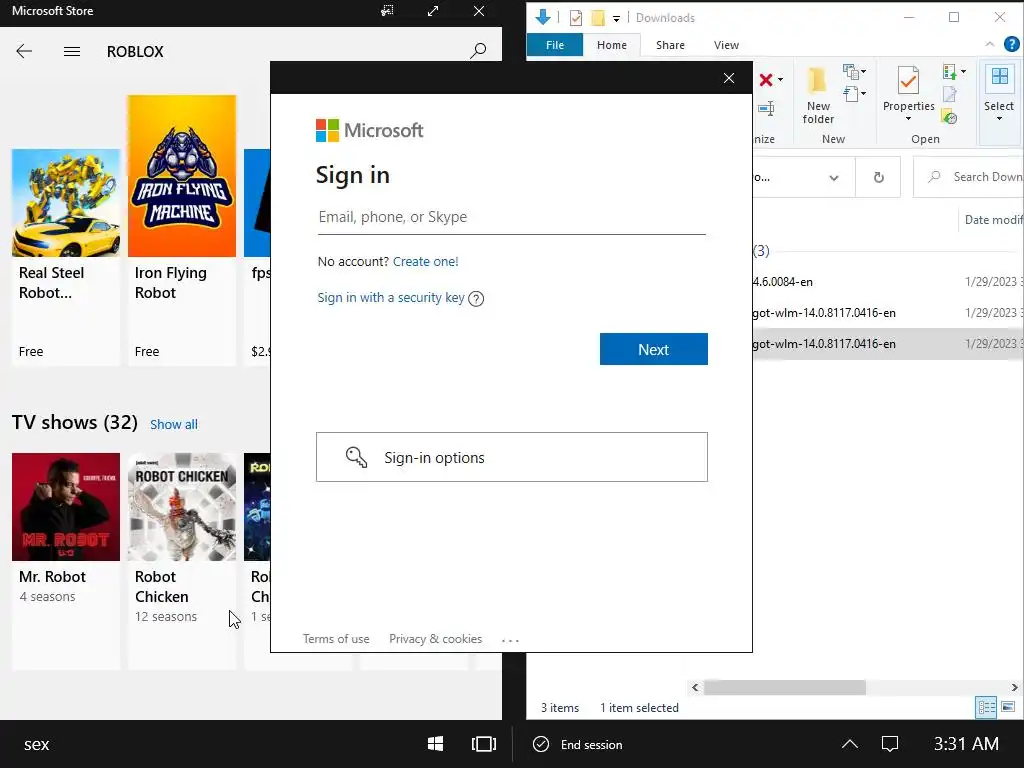Click the key icon in Sign-in options
The height and width of the screenshot is (768, 1024).
(357, 457)
